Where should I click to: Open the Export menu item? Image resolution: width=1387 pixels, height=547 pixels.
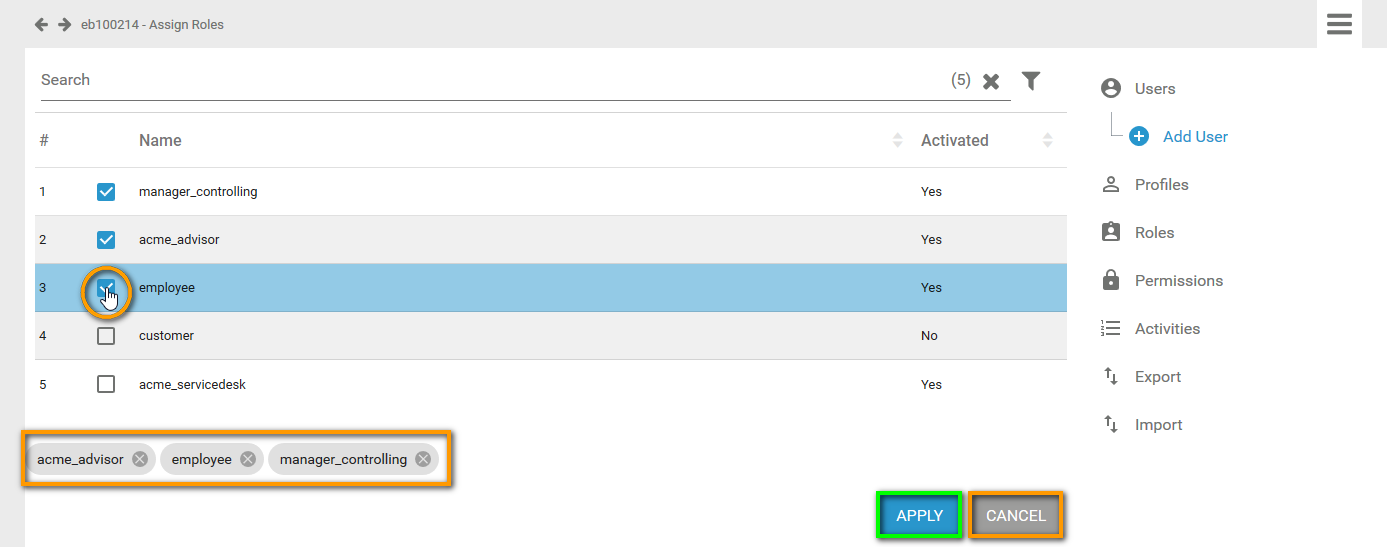(x=1157, y=377)
